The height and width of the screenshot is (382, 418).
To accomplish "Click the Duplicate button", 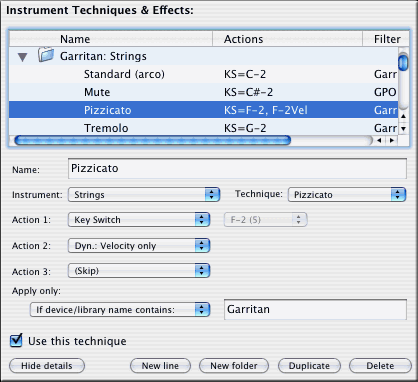I will [309, 366].
